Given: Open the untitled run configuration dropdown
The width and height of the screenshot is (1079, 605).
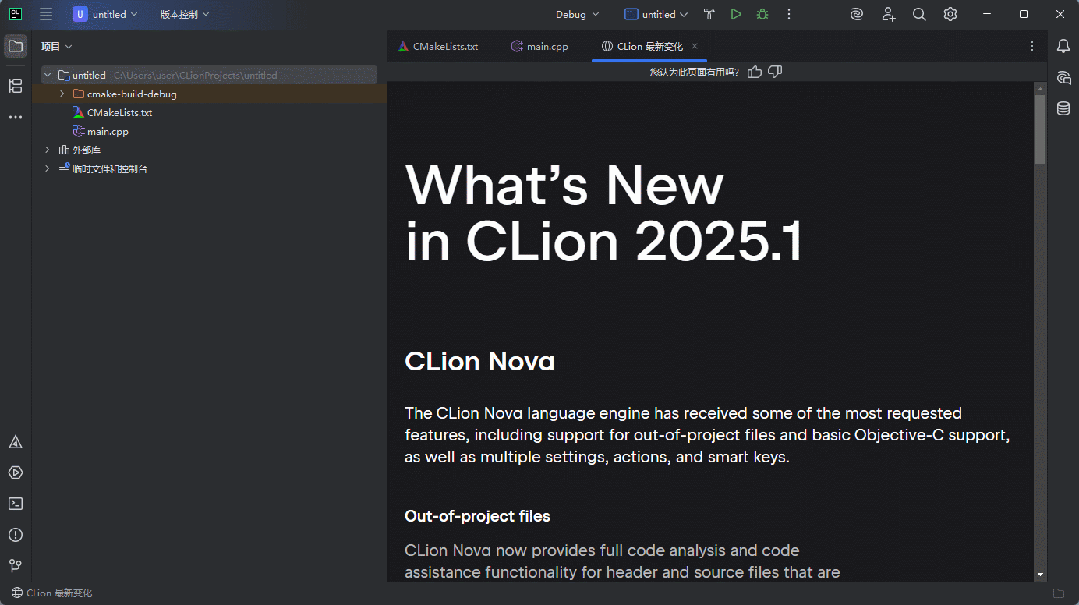Looking at the screenshot, I should click(656, 14).
